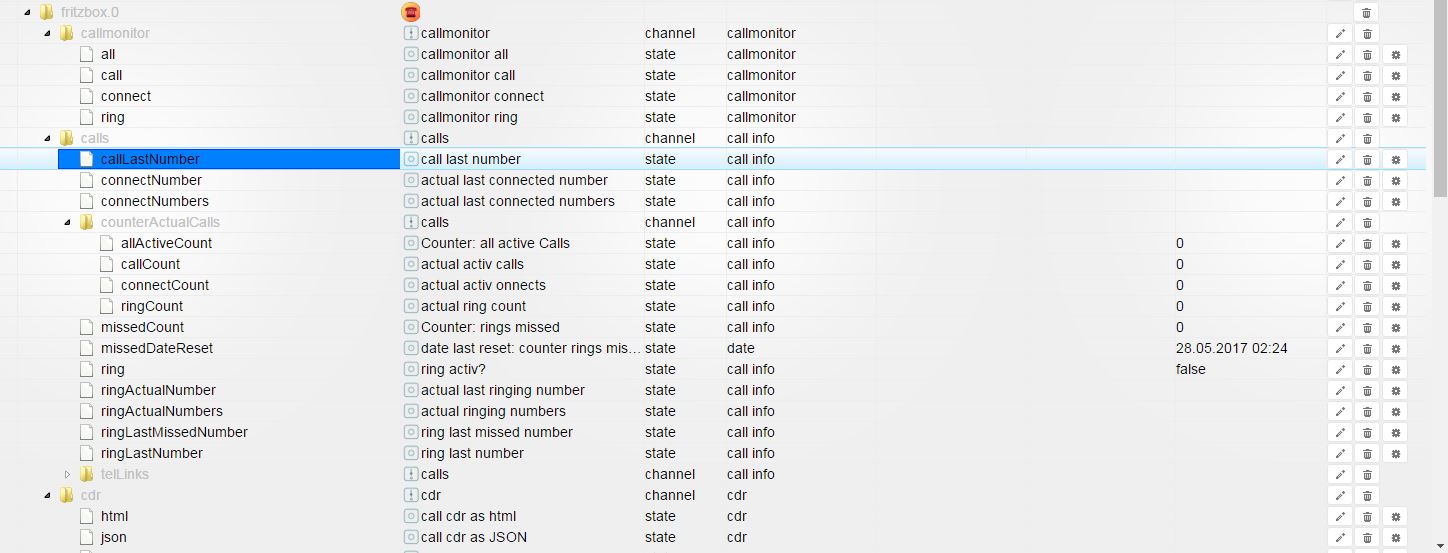
Task: Edit the connectCount state
Action: [1340, 285]
